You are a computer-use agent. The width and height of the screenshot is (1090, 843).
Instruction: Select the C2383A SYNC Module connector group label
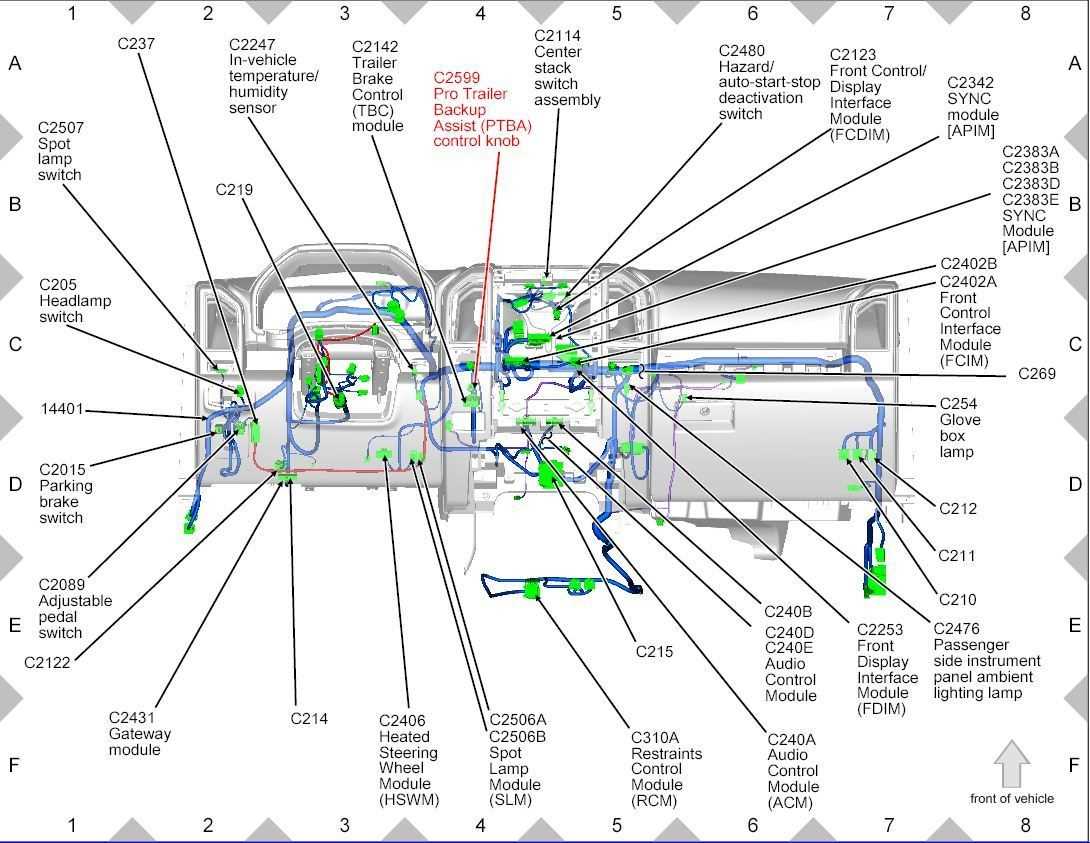(1031, 199)
